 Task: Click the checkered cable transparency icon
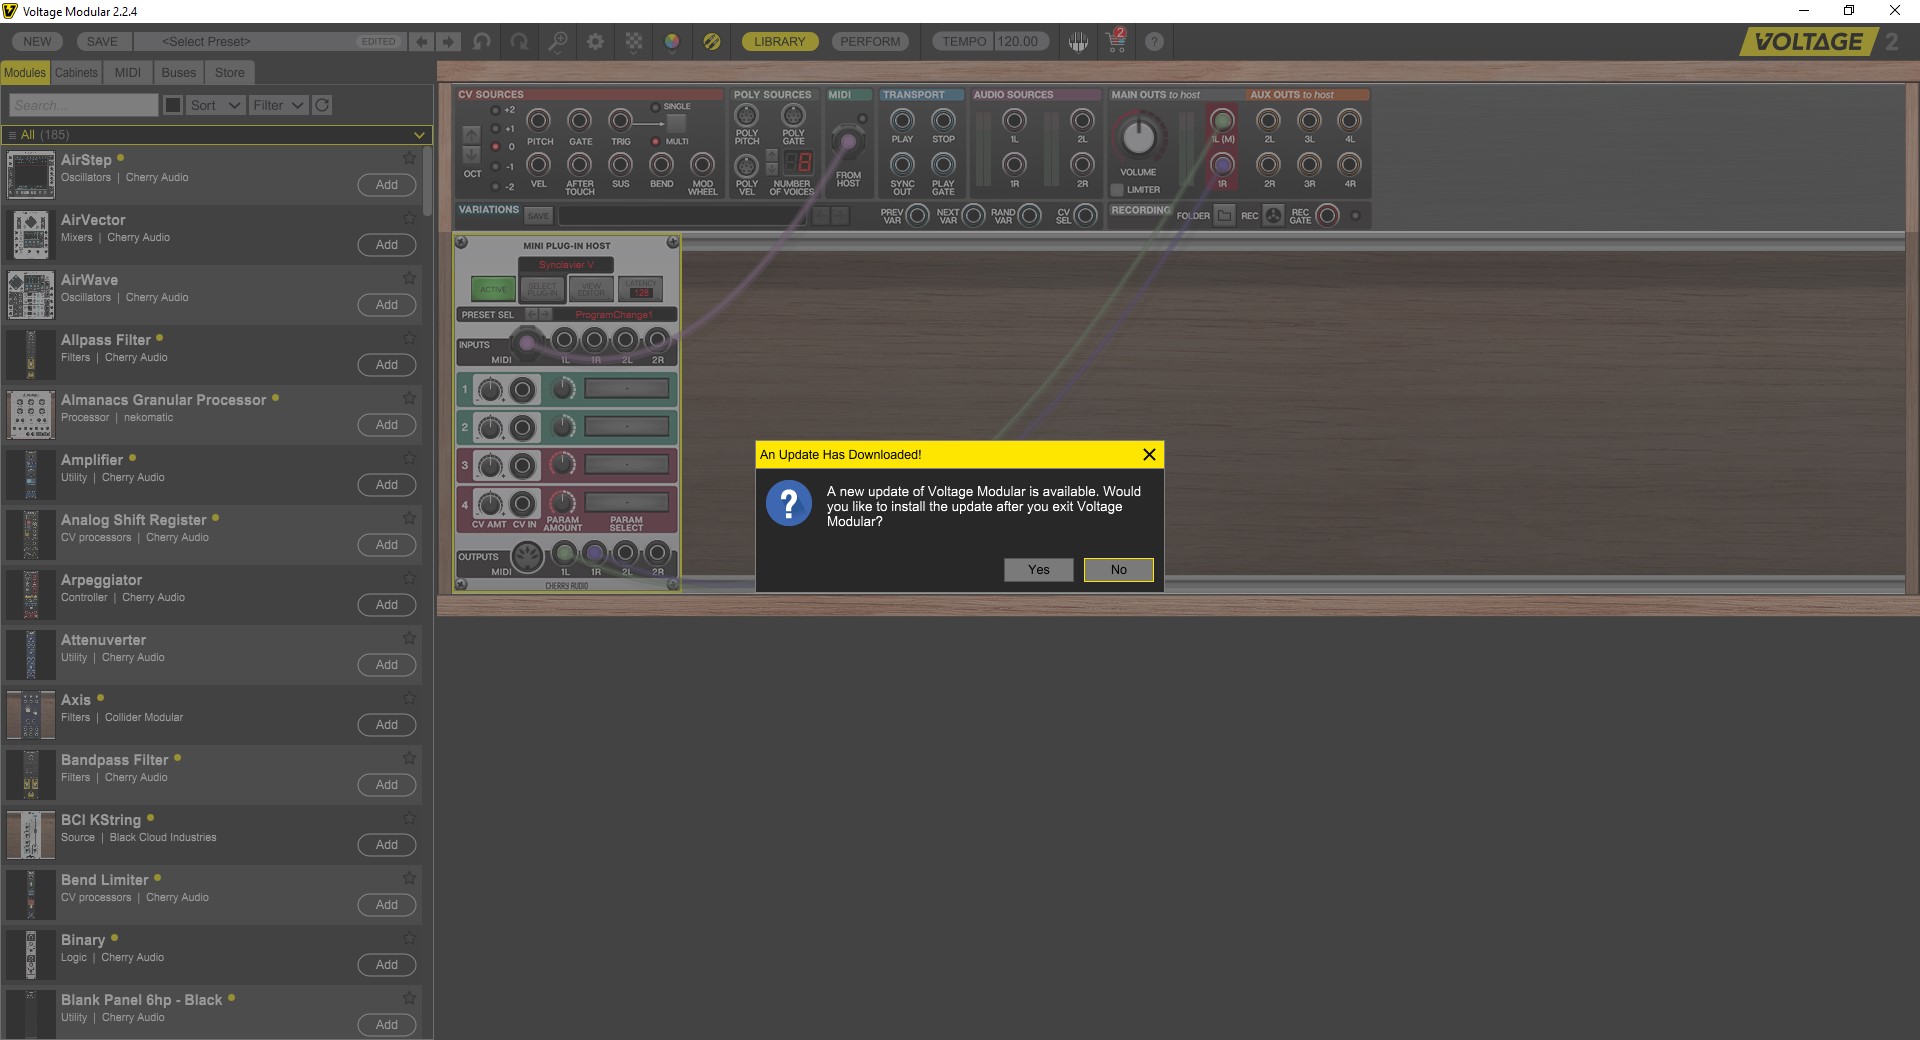point(634,42)
